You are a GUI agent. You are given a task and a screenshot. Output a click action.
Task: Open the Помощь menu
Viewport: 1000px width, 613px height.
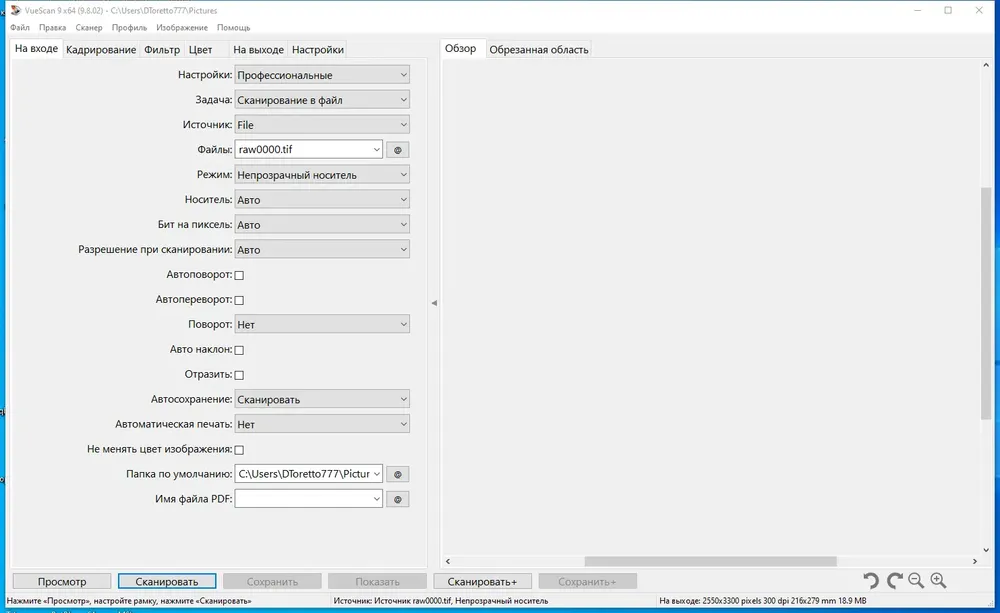click(x=233, y=27)
